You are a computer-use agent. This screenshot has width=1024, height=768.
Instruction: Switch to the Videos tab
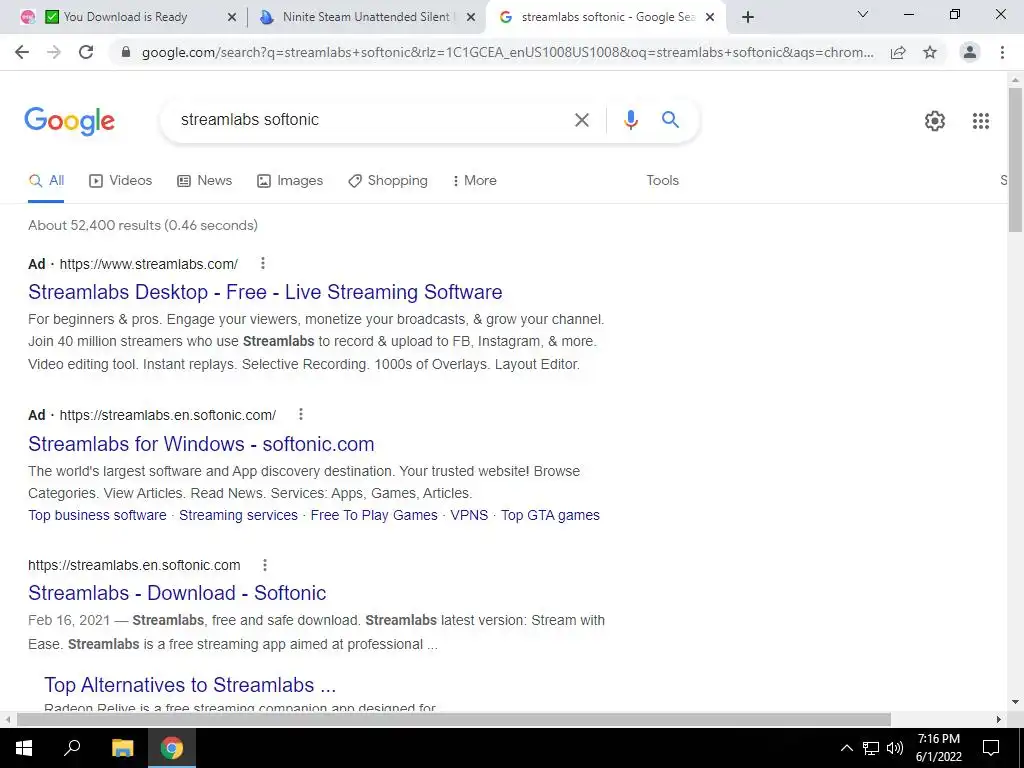[x=120, y=180]
